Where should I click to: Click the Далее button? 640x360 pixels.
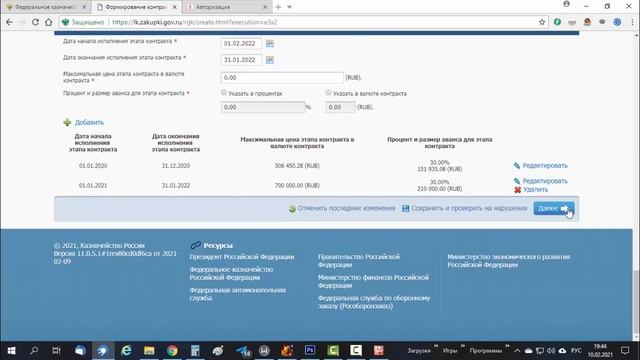coord(553,209)
